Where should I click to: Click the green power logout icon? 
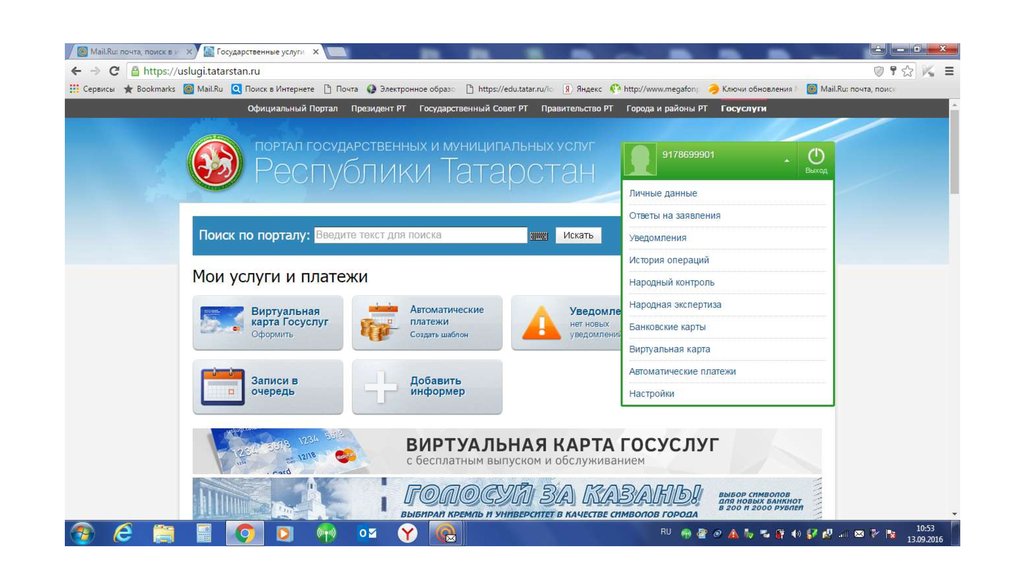816,157
